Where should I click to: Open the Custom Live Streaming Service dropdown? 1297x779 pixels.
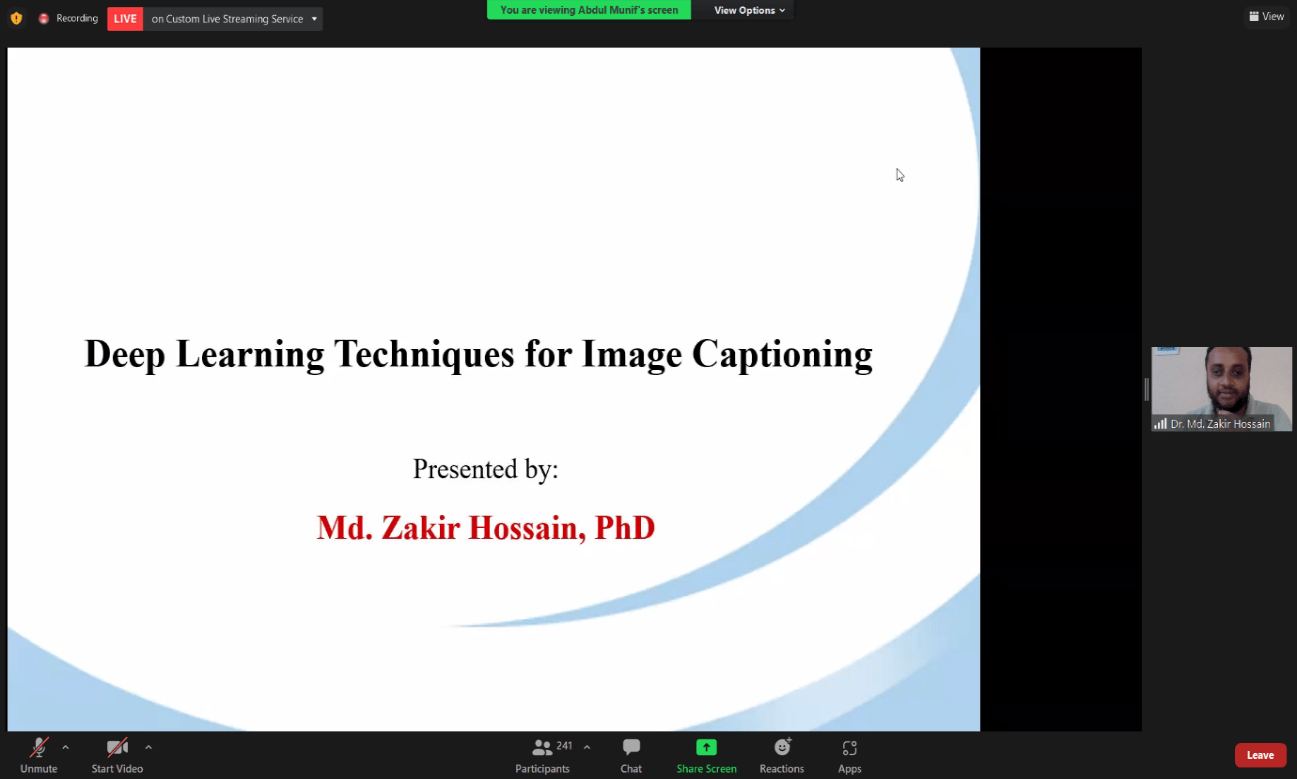coord(314,18)
